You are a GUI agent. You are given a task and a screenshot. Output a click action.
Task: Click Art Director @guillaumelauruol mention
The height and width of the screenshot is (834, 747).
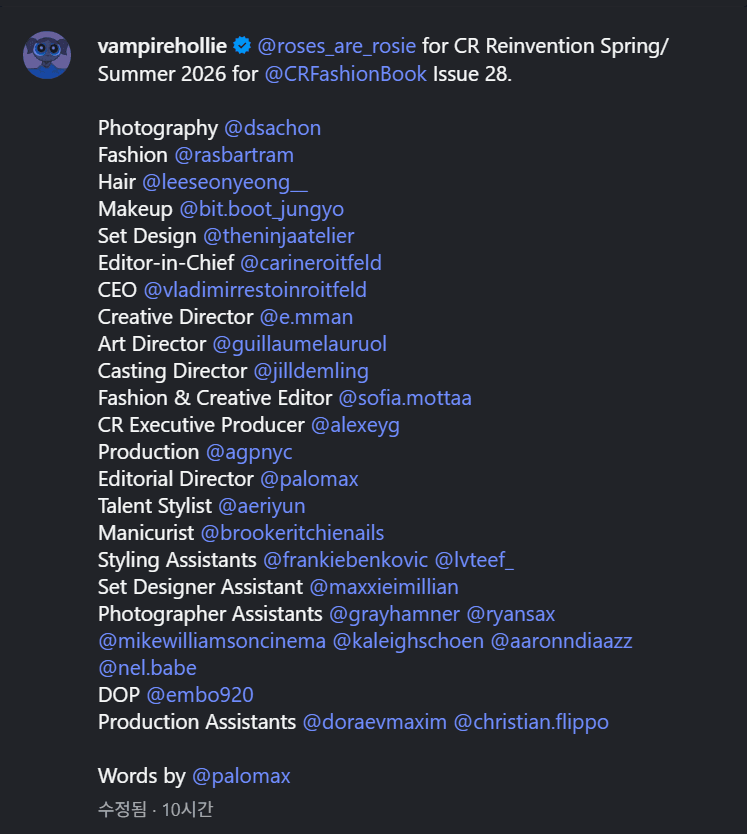(299, 344)
